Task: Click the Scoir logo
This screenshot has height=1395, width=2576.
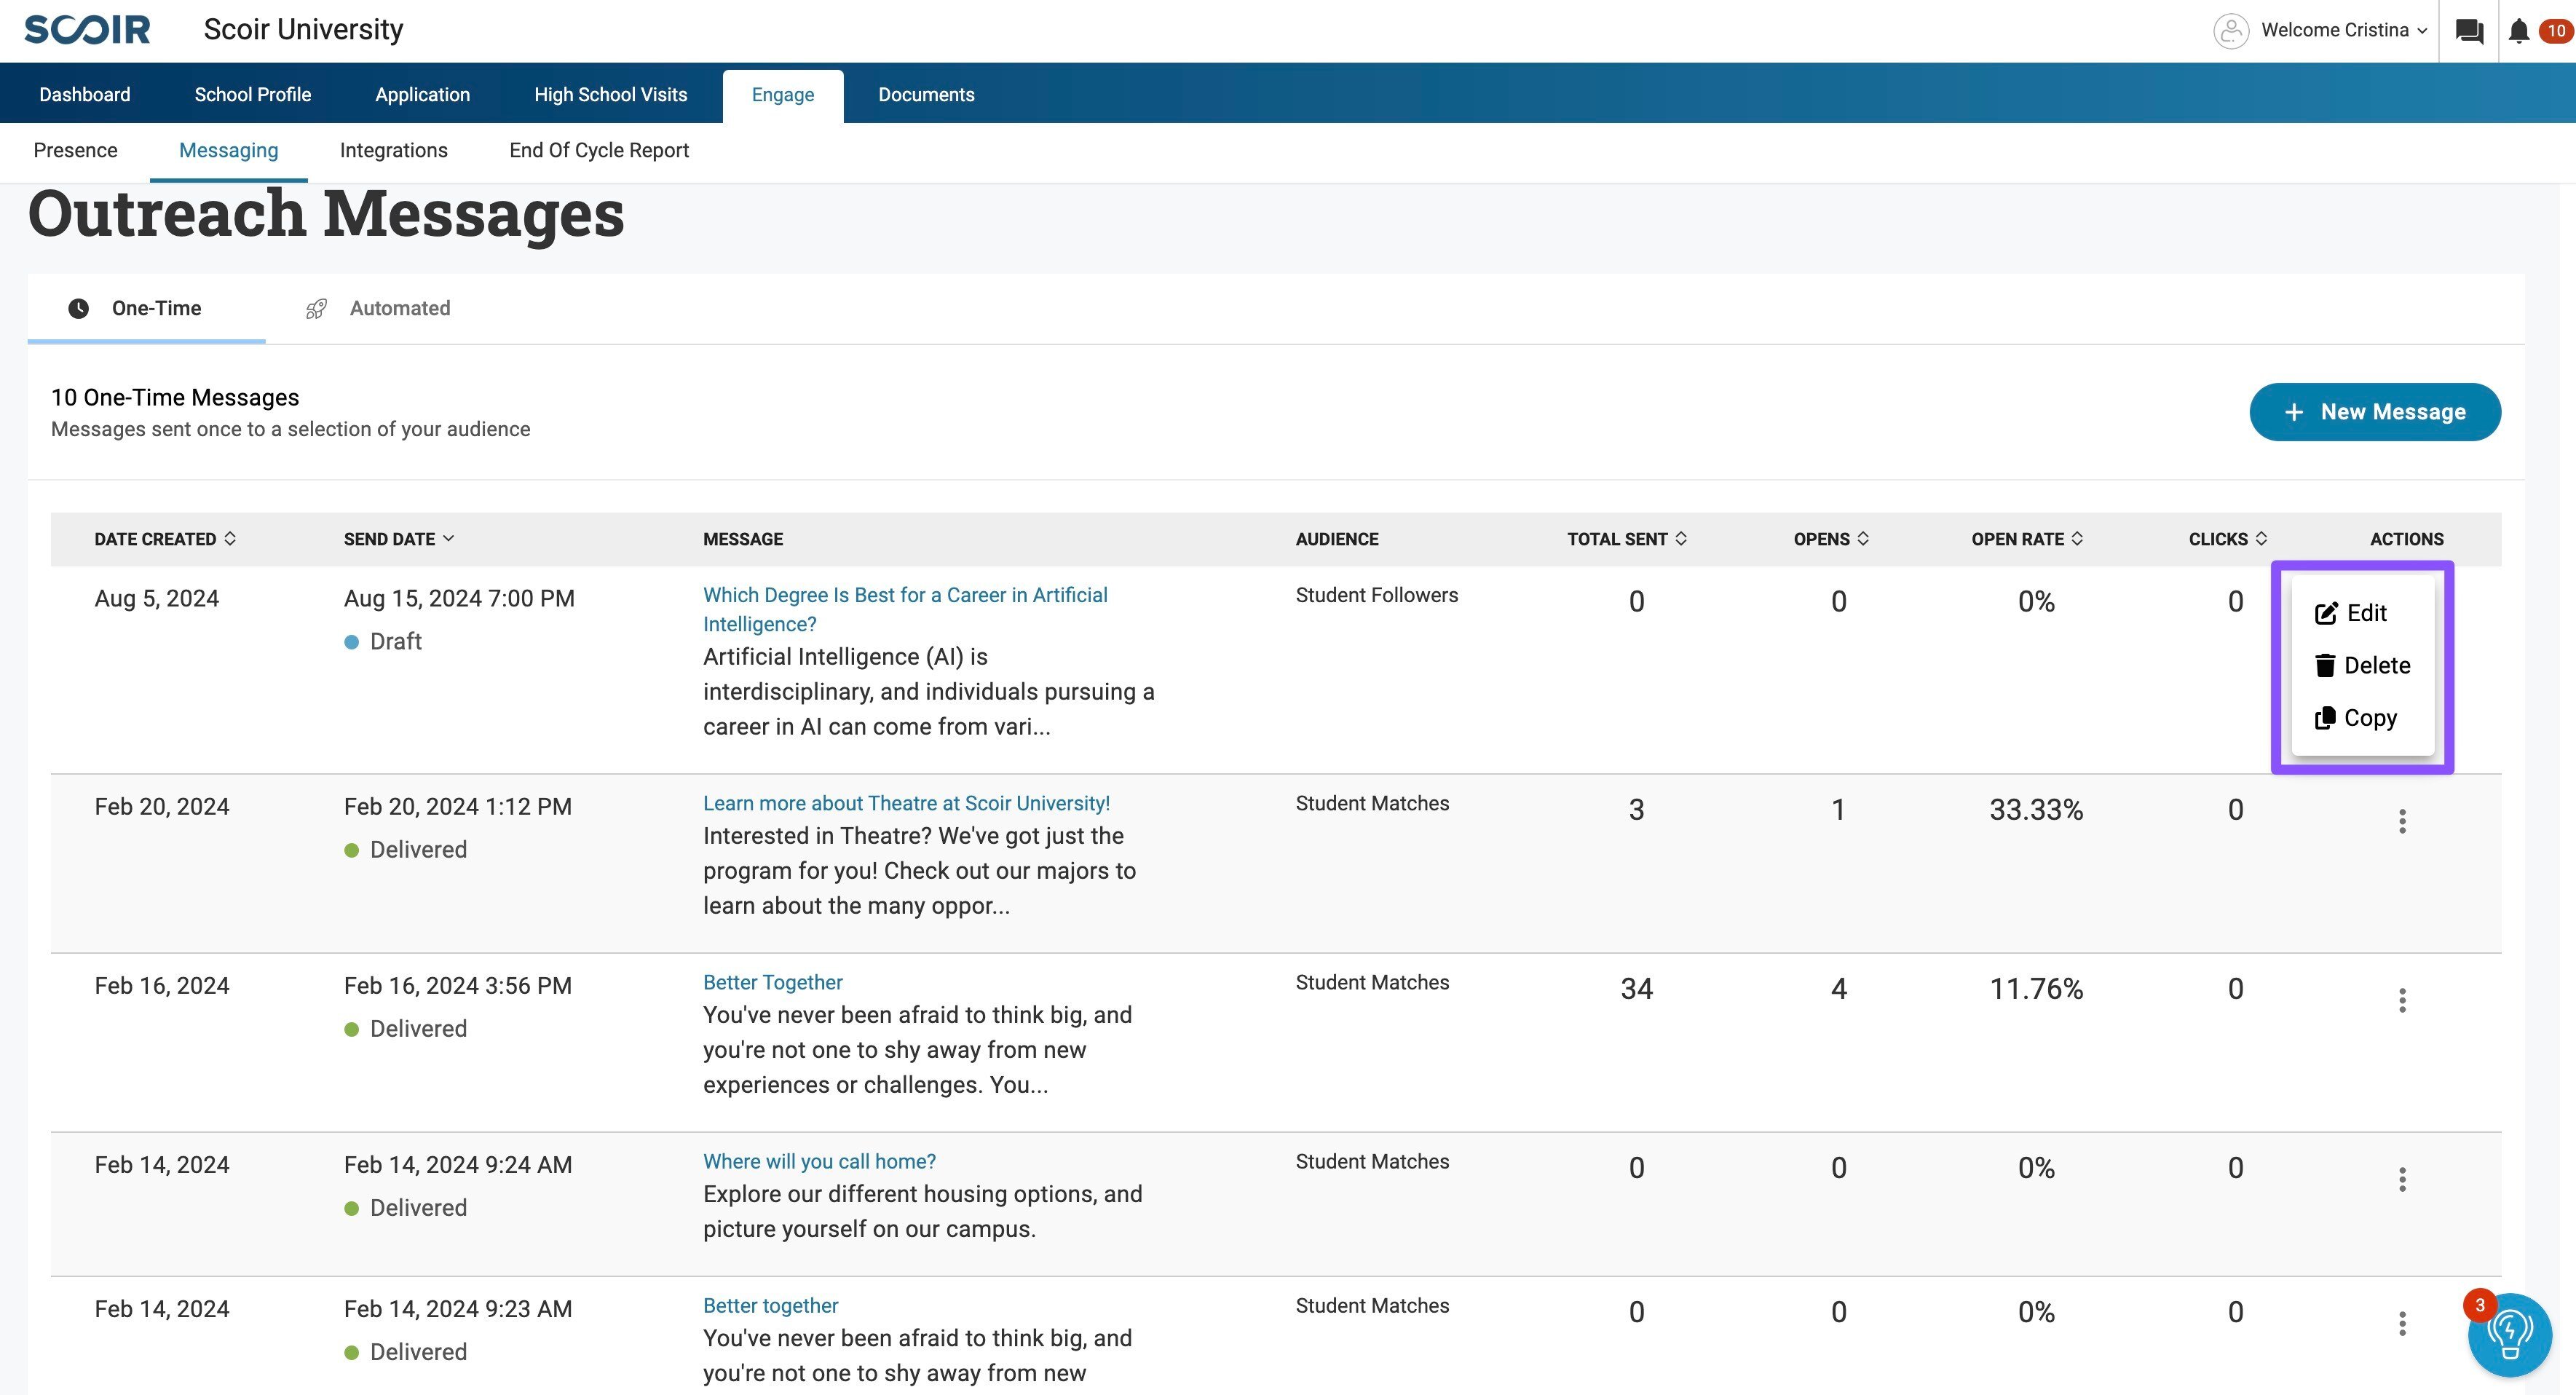Action: (x=87, y=30)
